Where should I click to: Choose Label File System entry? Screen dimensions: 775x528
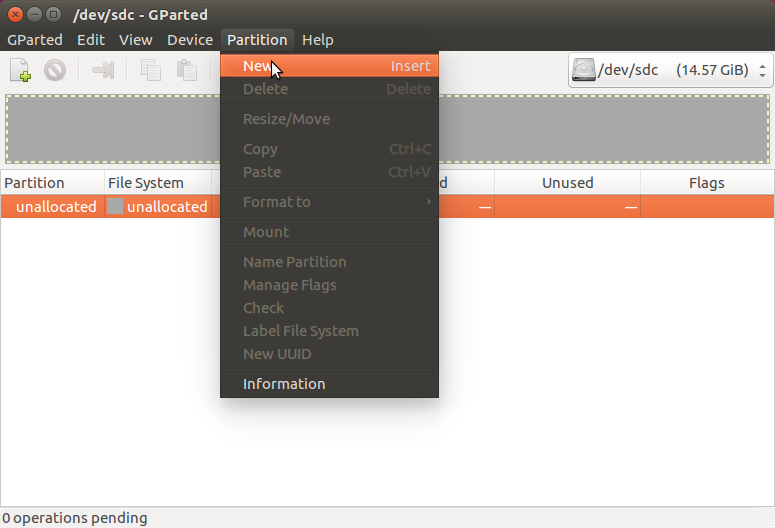tap(329, 331)
